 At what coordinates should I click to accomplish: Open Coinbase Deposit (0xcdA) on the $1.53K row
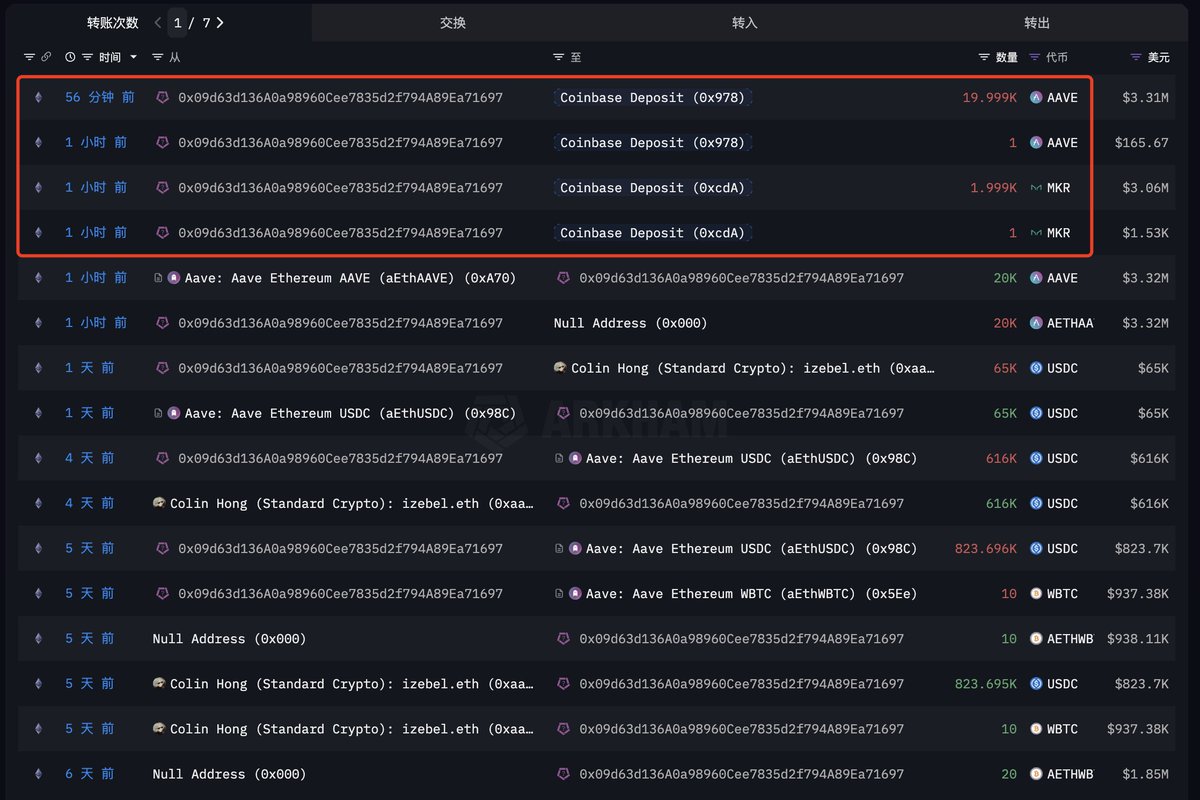[652, 233]
